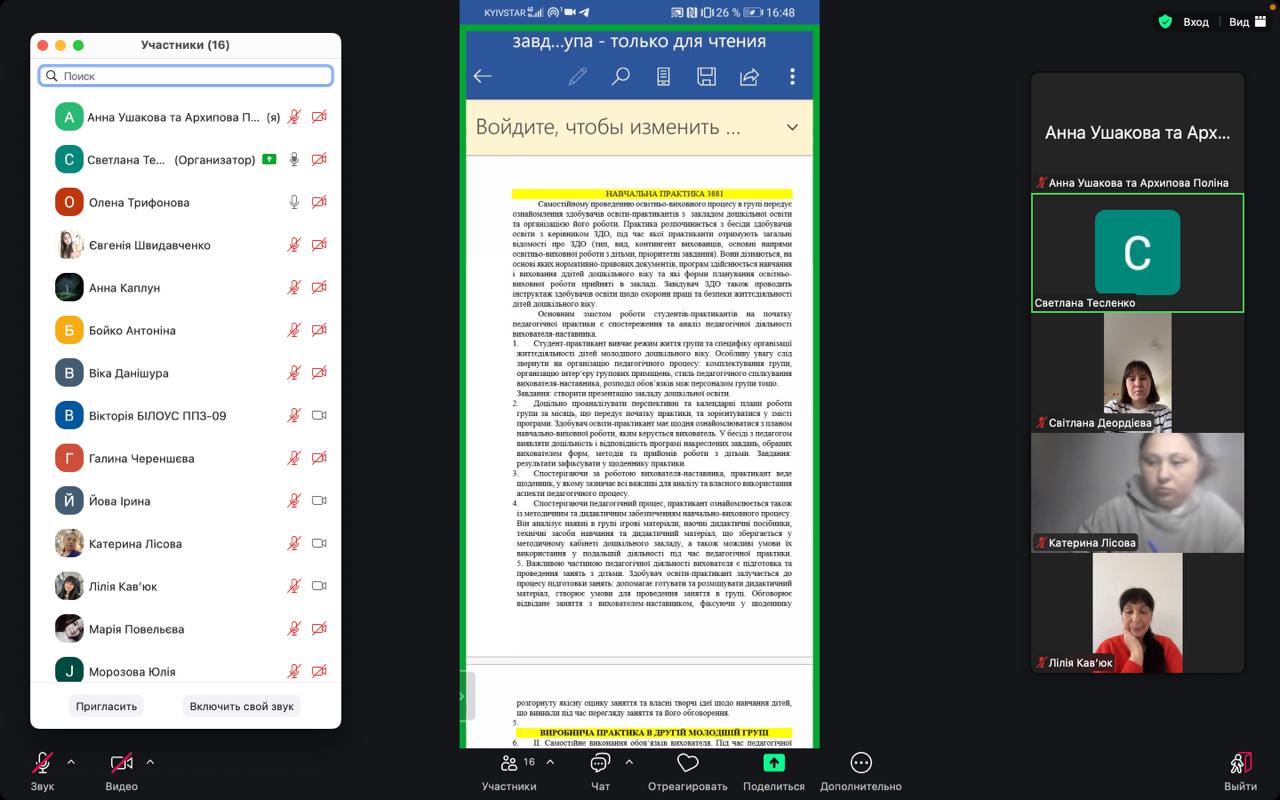Click Включить свой звук button

(242, 706)
